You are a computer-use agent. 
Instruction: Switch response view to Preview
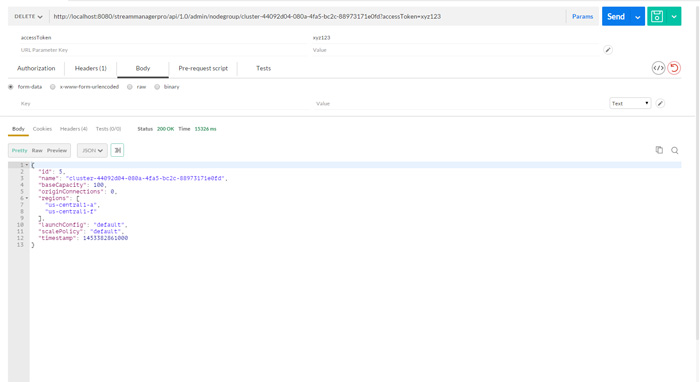(x=57, y=150)
